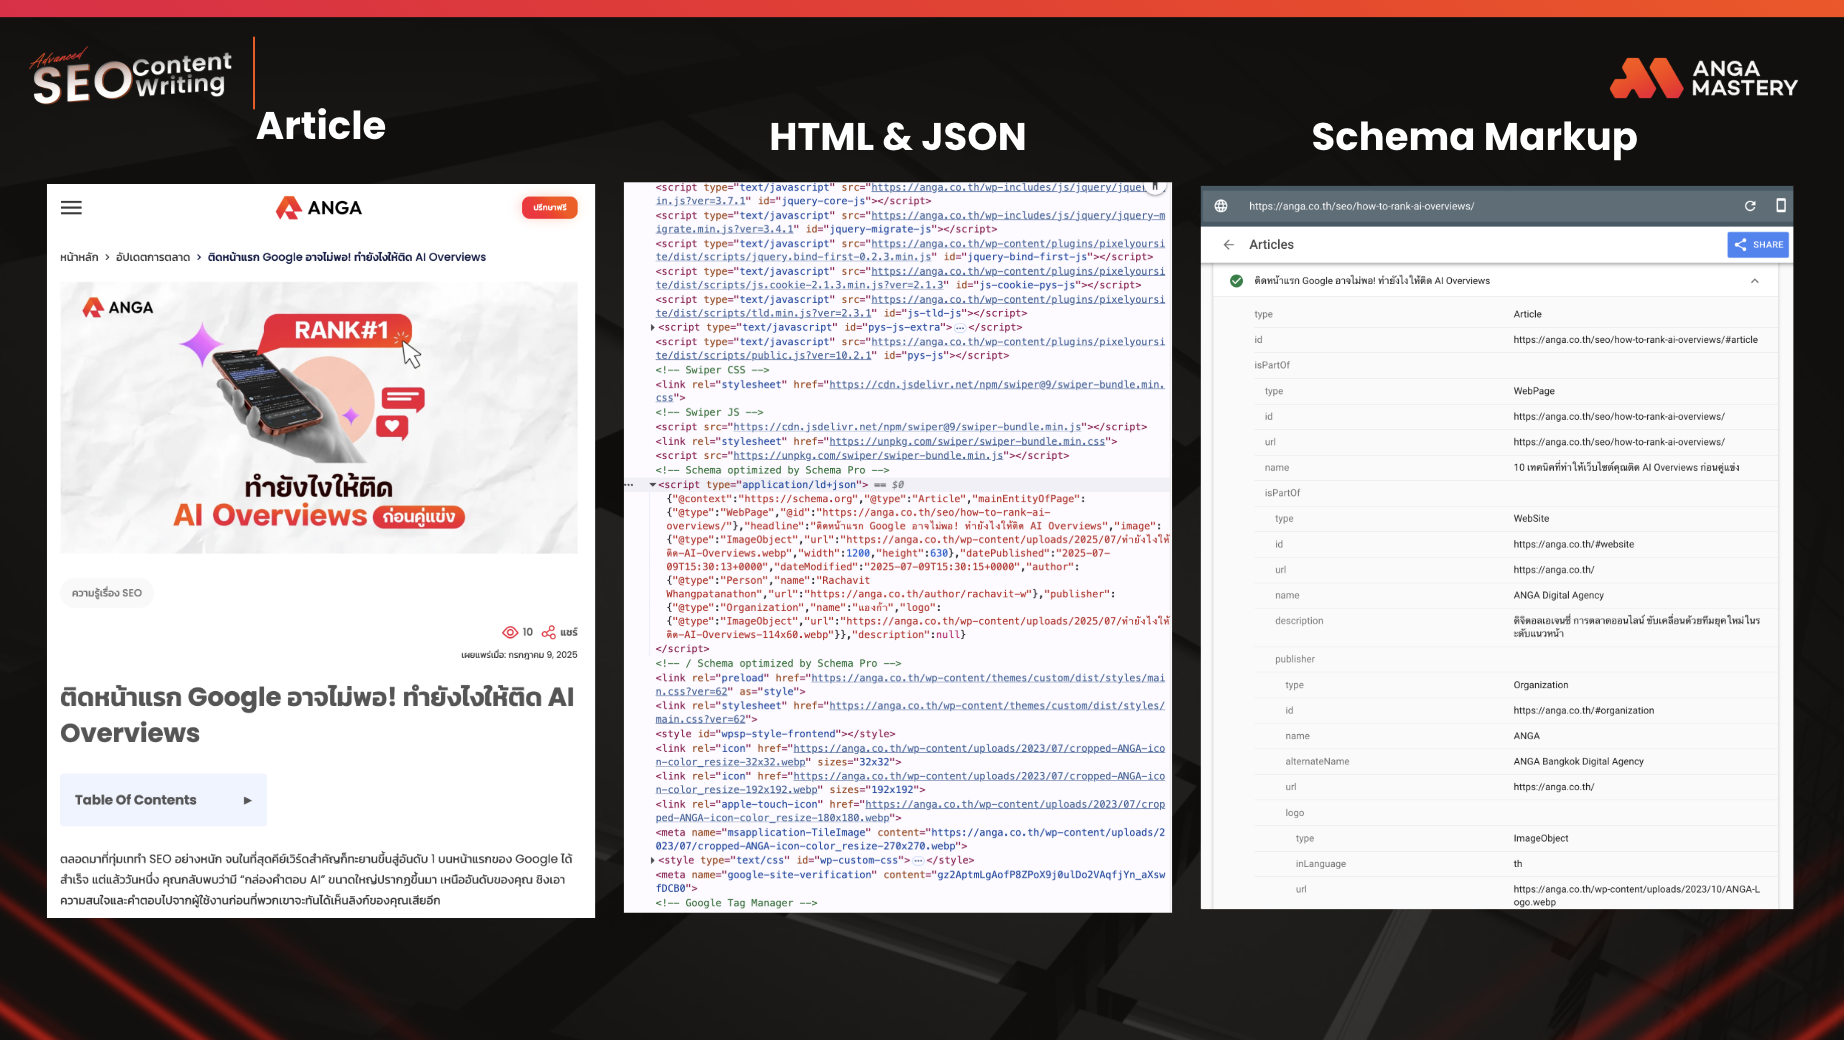Expand the collapsed wp-custom-css style node
The width and height of the screenshot is (1844, 1040).
(653, 860)
